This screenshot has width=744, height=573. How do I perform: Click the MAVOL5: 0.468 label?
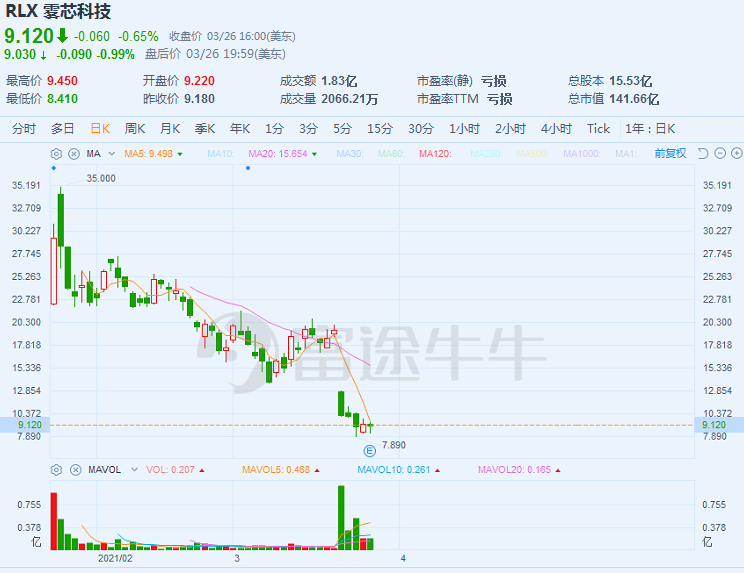pyautogui.click(x=276, y=470)
